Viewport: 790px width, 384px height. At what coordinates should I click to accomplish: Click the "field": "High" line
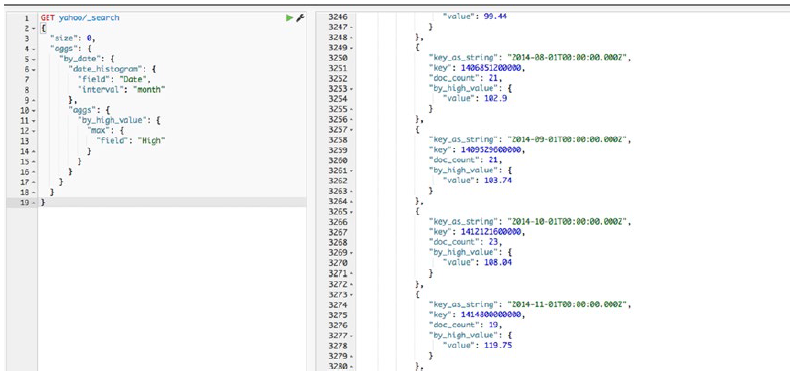(x=131, y=141)
